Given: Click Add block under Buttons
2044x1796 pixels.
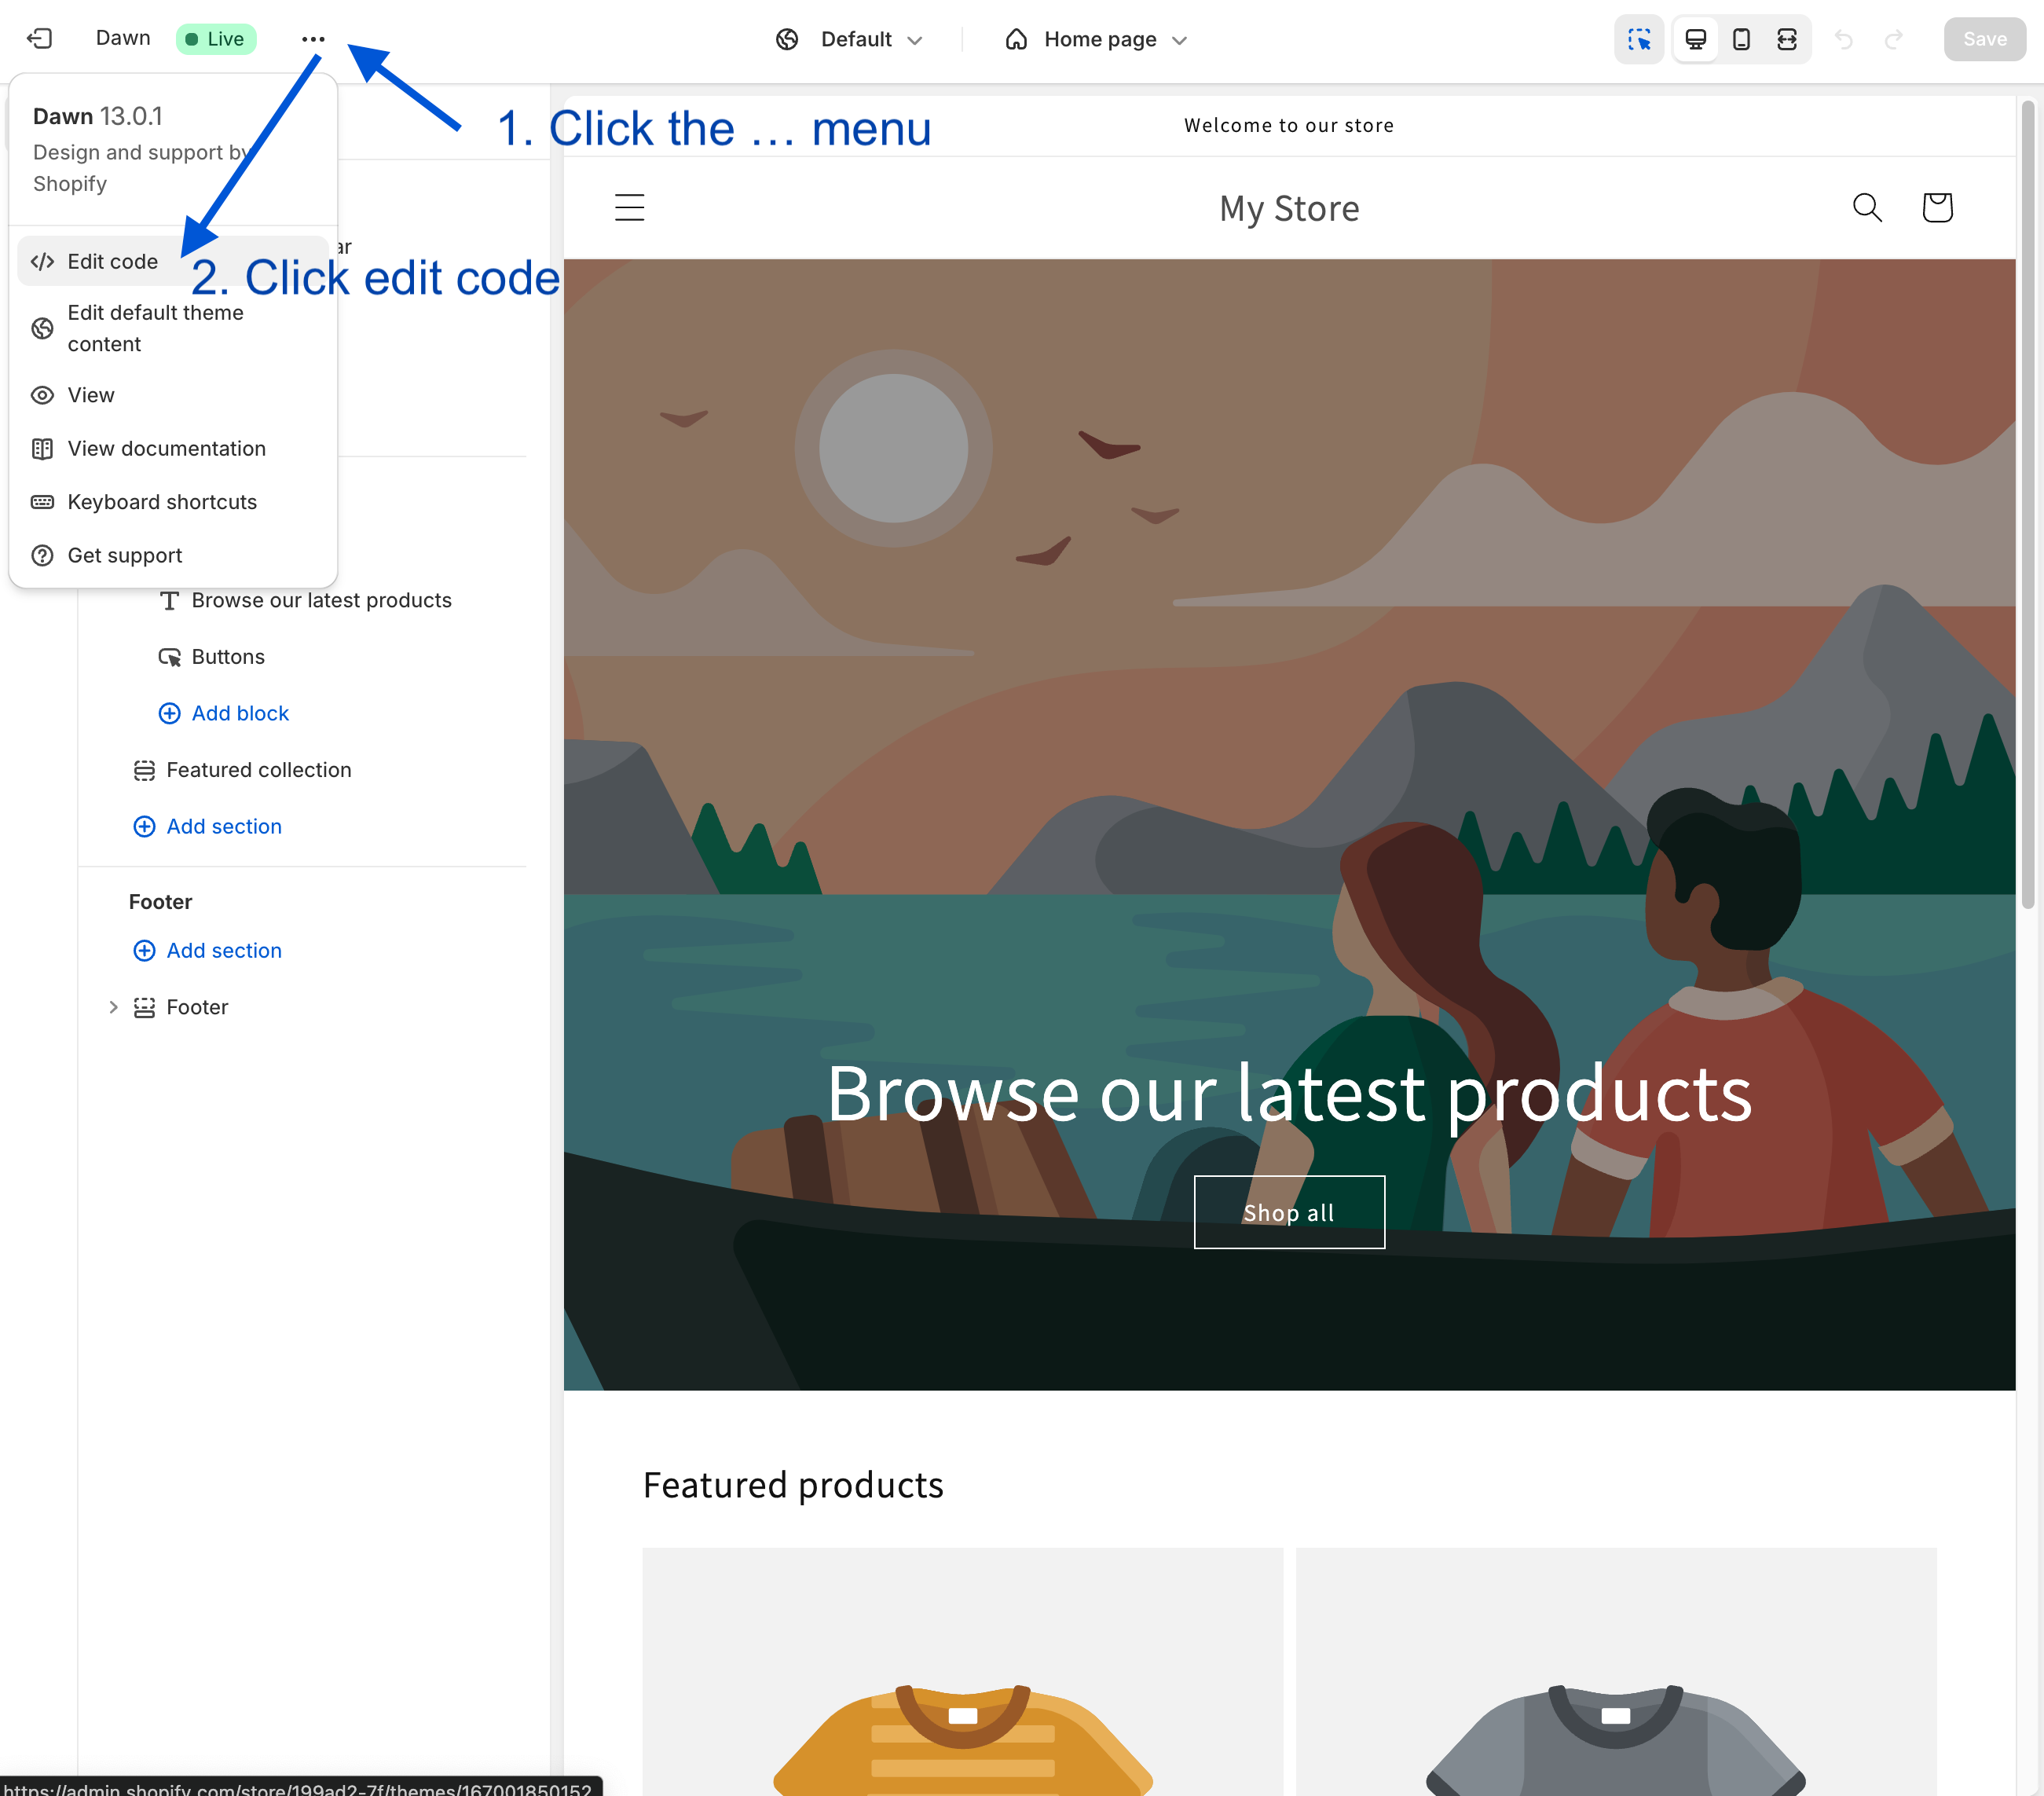Looking at the screenshot, I should (x=240, y=712).
